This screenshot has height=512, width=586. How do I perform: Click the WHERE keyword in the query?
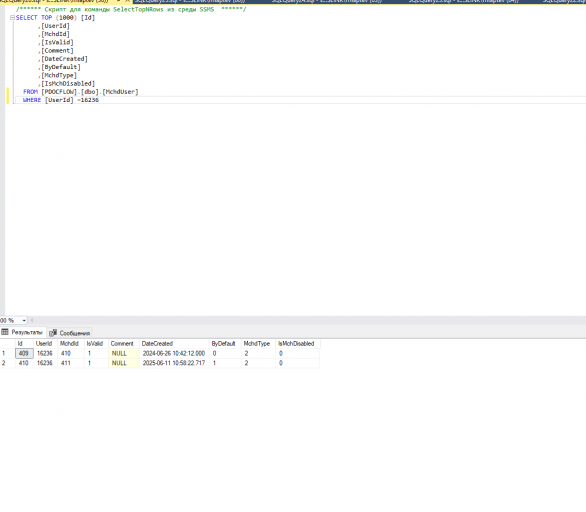[32, 100]
